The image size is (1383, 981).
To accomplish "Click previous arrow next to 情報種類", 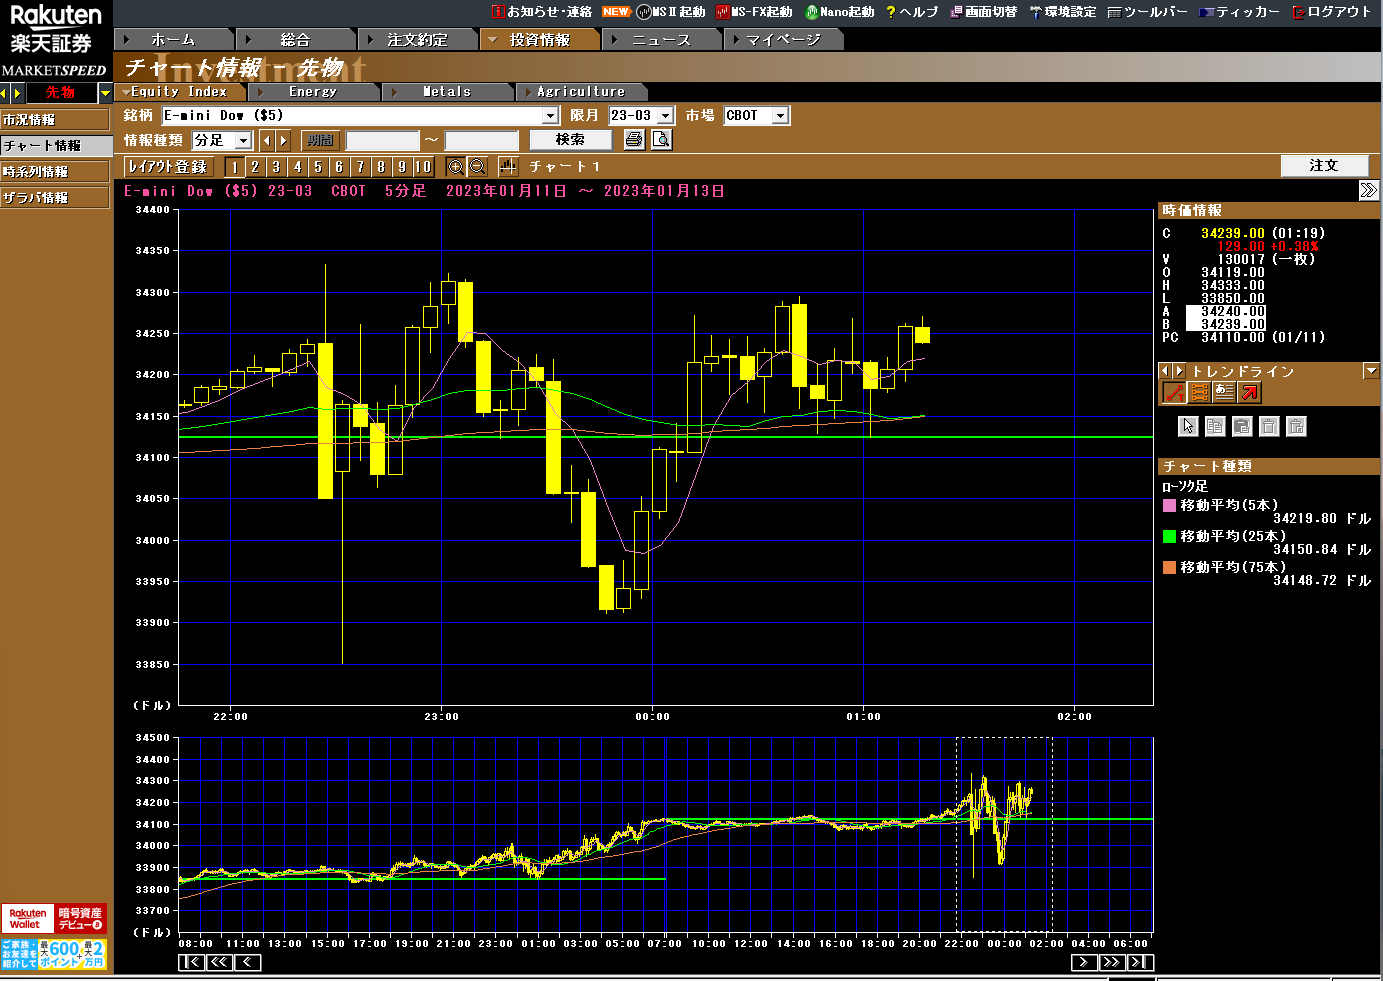I will (266, 141).
